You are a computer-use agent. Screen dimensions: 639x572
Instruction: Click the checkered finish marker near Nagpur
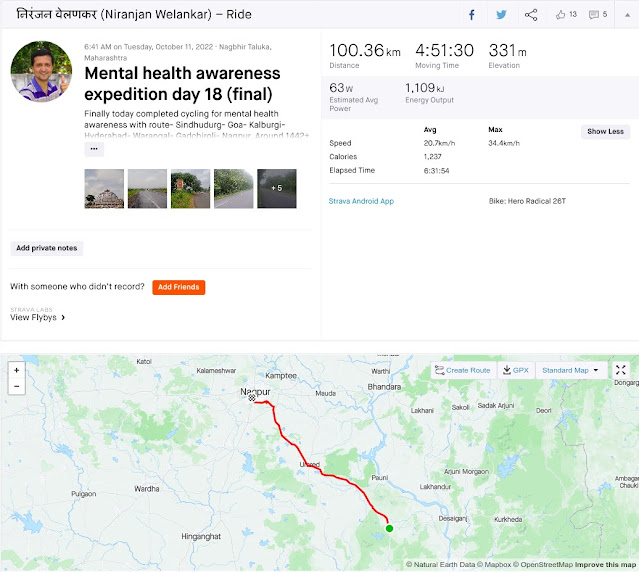click(x=252, y=398)
